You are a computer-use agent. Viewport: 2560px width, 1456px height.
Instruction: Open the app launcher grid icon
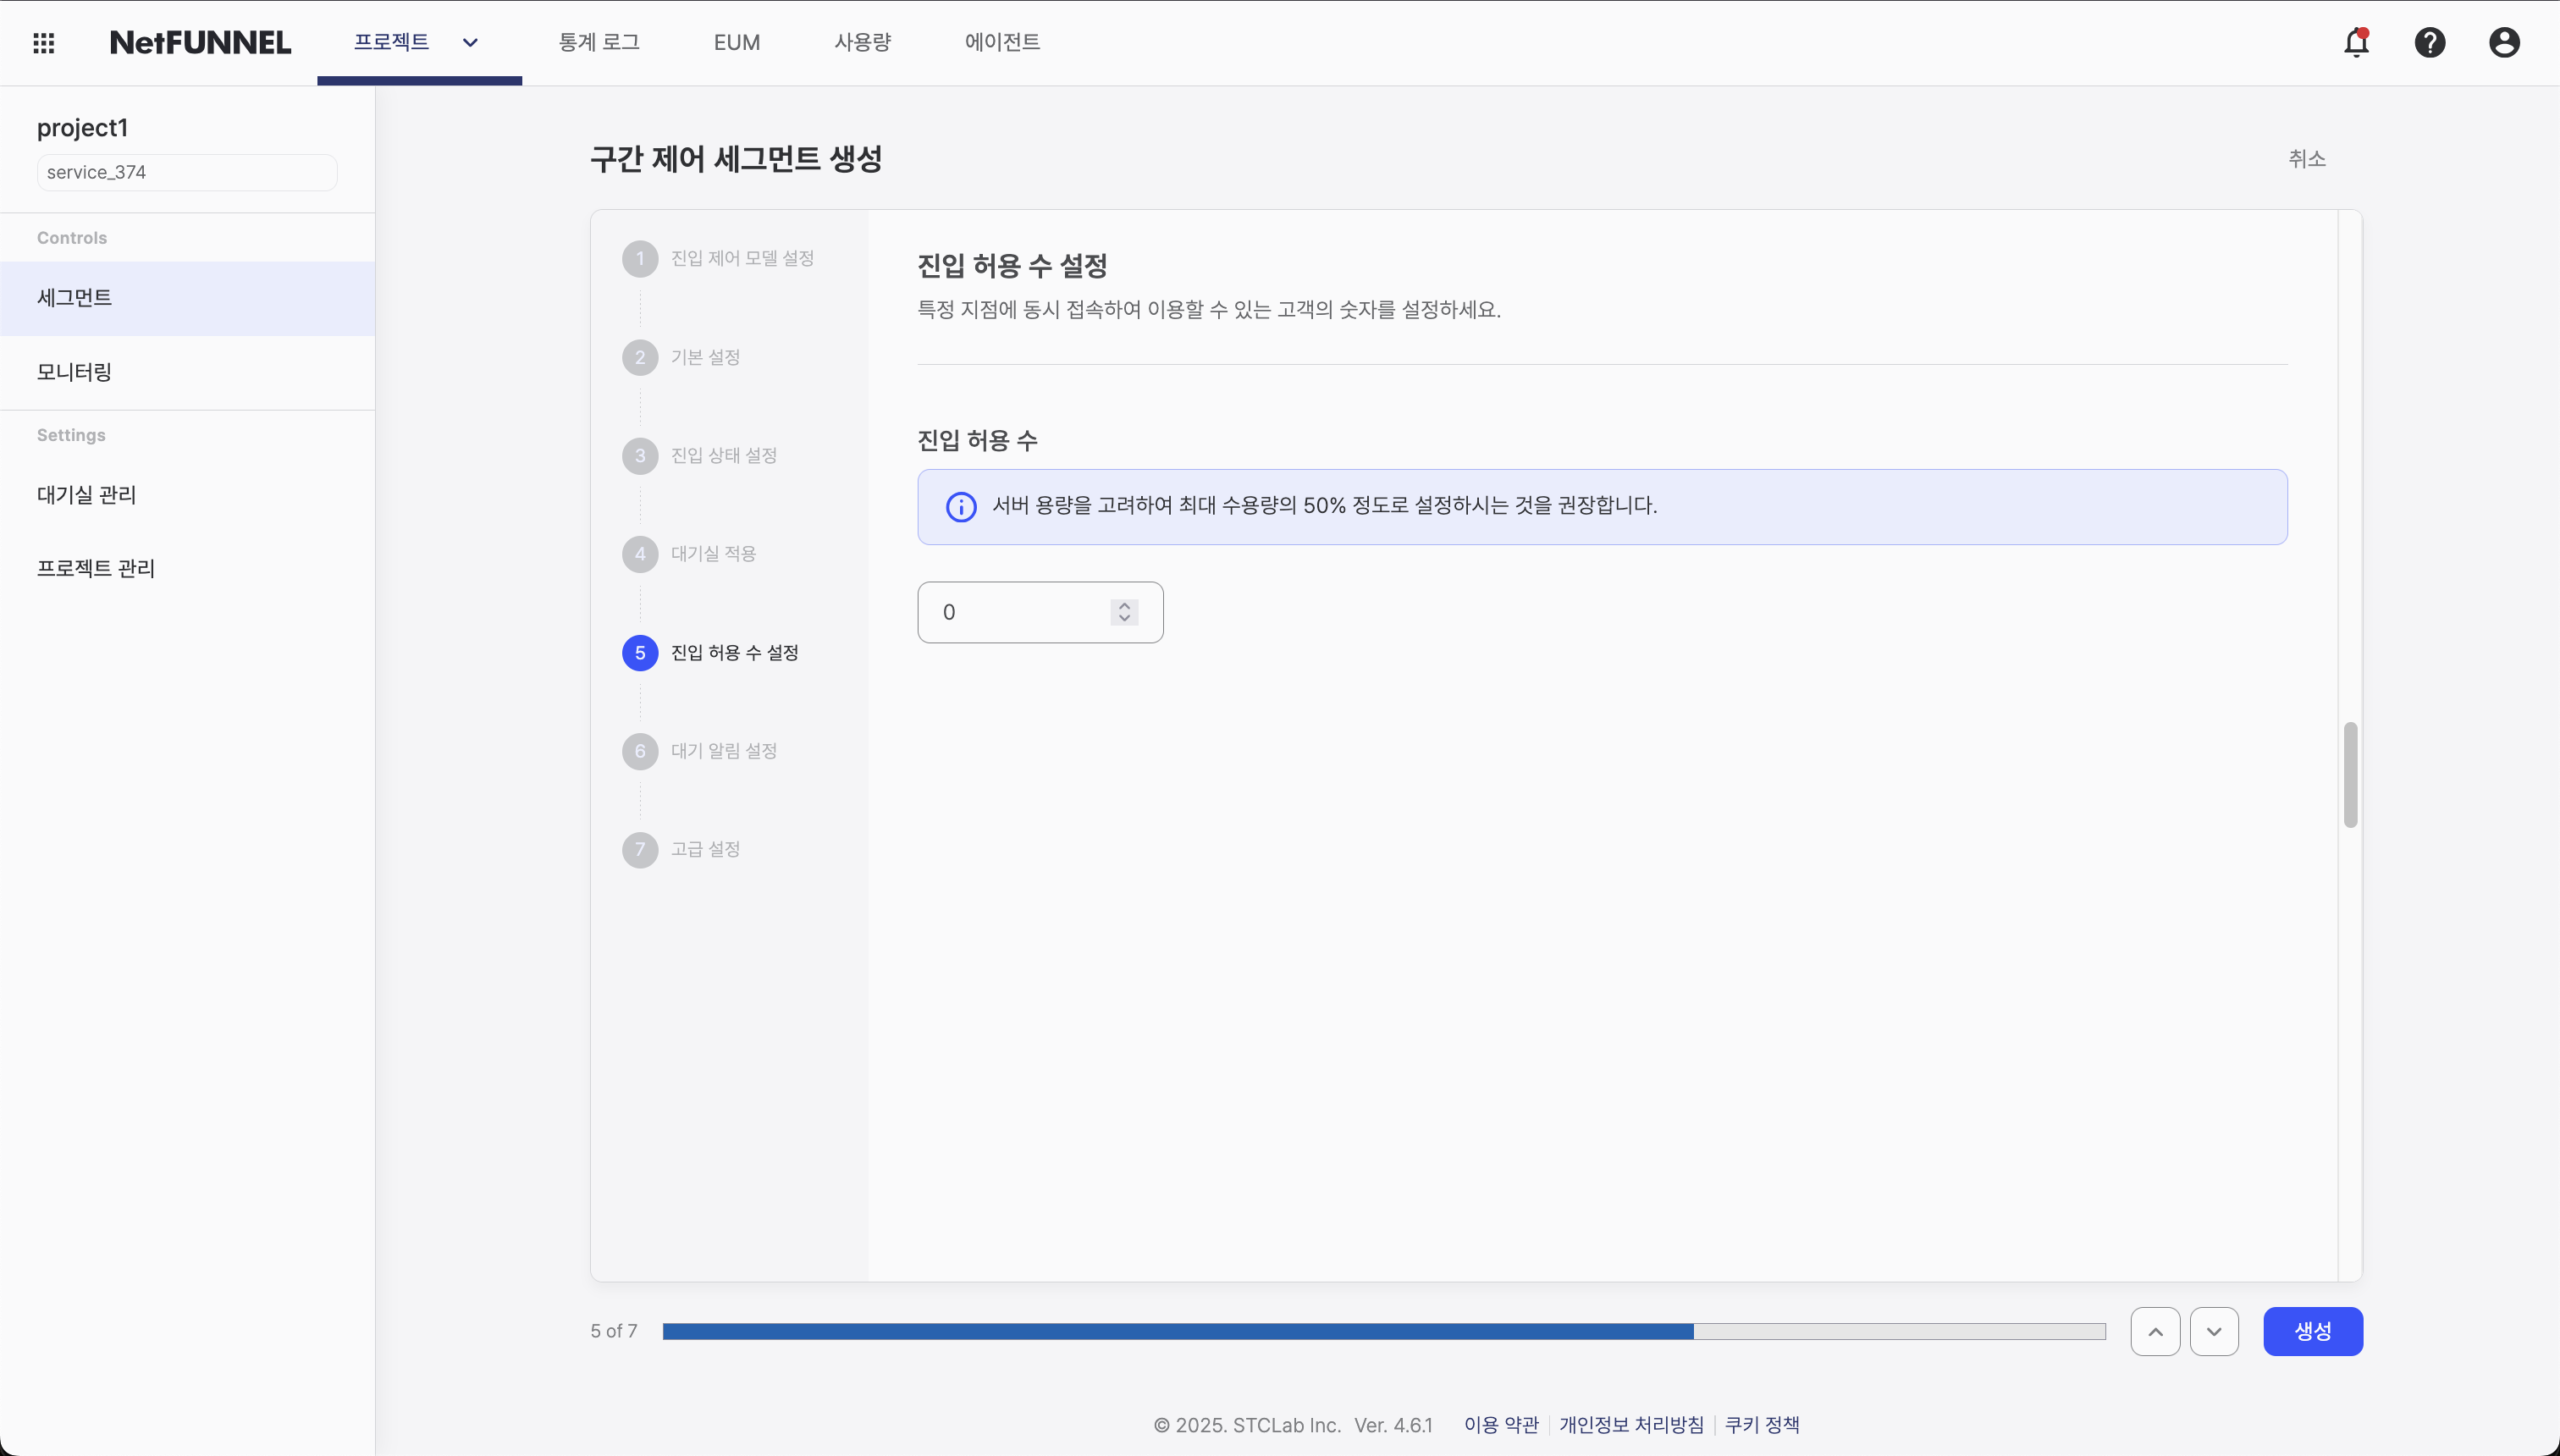coord(44,43)
